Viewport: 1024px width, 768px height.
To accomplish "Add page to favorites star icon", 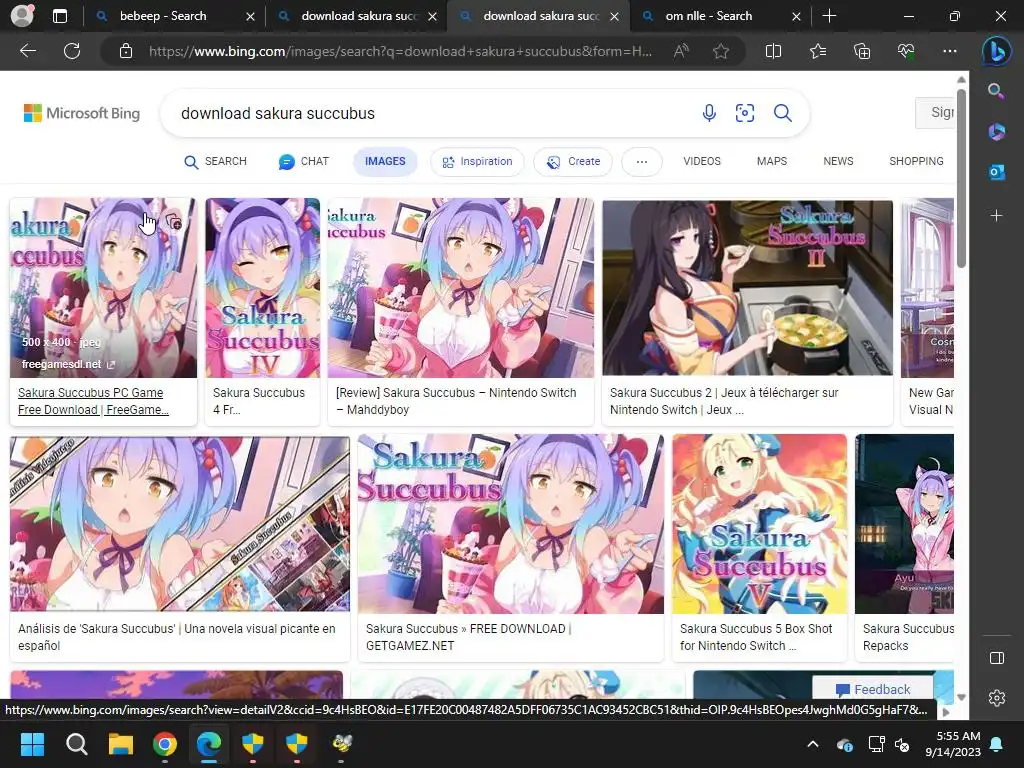I will pos(721,51).
